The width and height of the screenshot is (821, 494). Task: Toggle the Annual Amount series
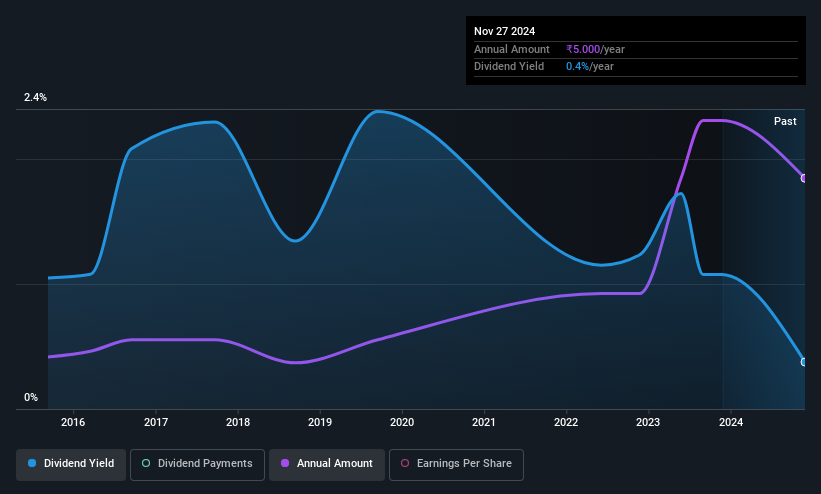coord(327,464)
